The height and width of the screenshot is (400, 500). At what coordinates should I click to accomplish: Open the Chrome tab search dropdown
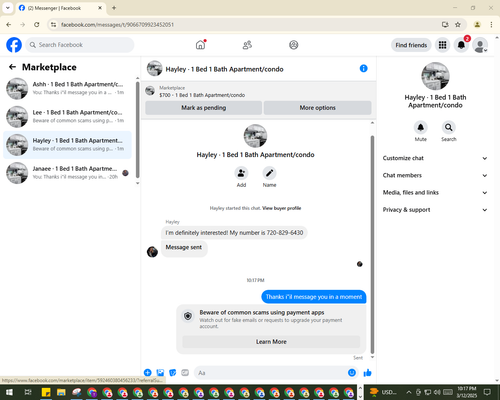[x=8, y=8]
